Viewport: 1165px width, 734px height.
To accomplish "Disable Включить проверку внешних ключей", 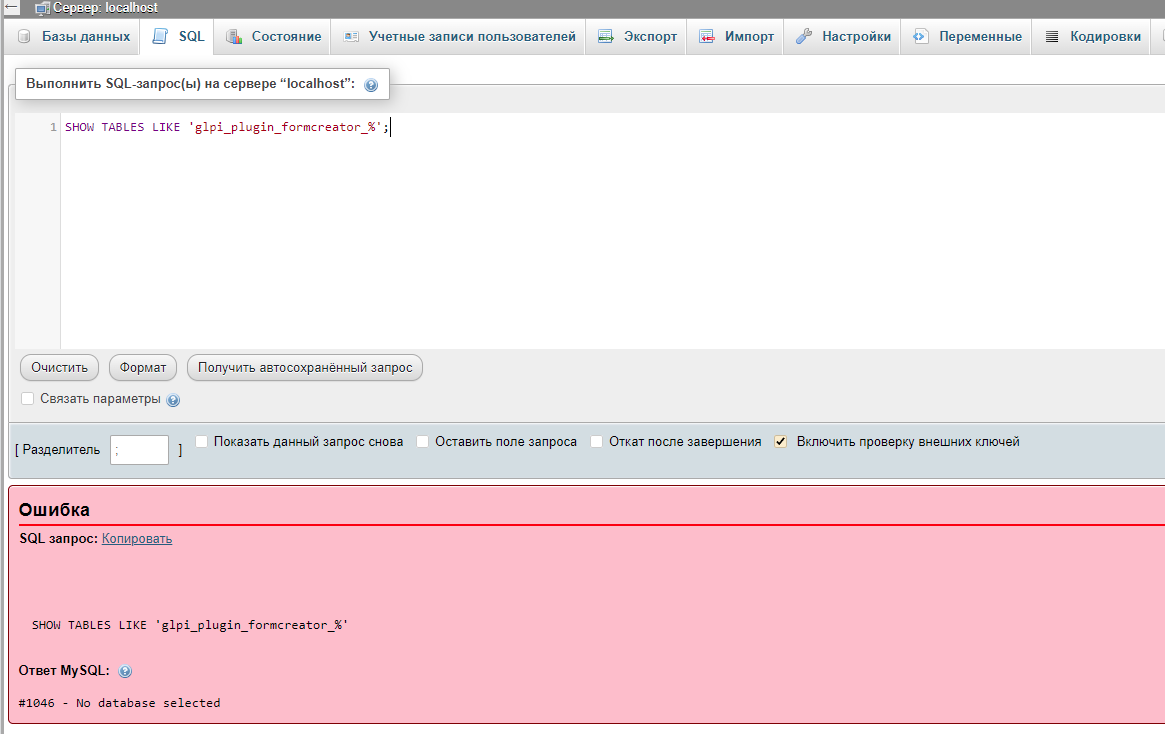I will tap(779, 440).
